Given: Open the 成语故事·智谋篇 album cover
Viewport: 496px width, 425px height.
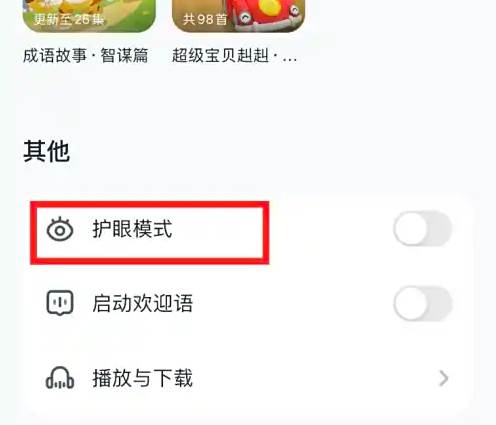Looking at the screenshot, I should 89,16.
